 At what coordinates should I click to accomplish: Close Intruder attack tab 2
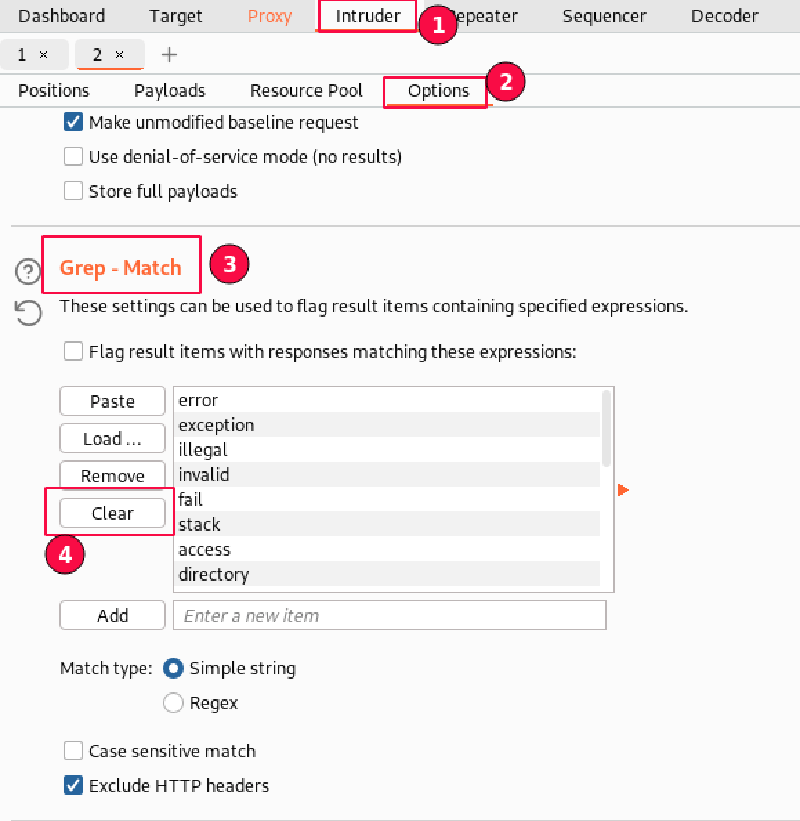coord(120,55)
